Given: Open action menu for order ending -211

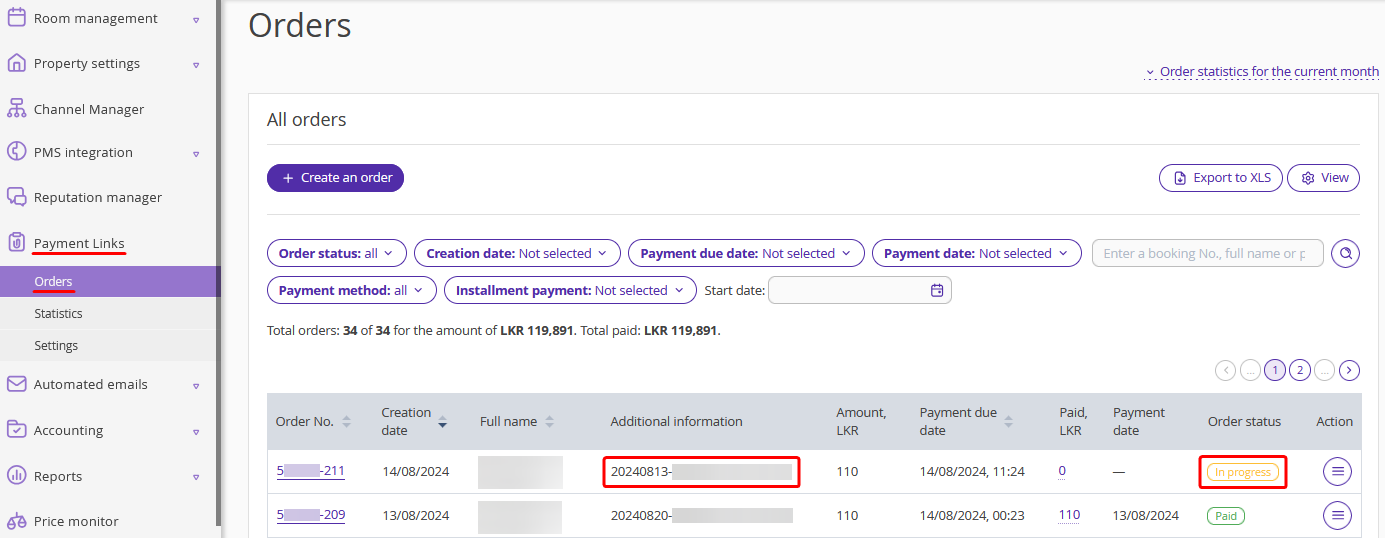Looking at the screenshot, I should (x=1337, y=472).
